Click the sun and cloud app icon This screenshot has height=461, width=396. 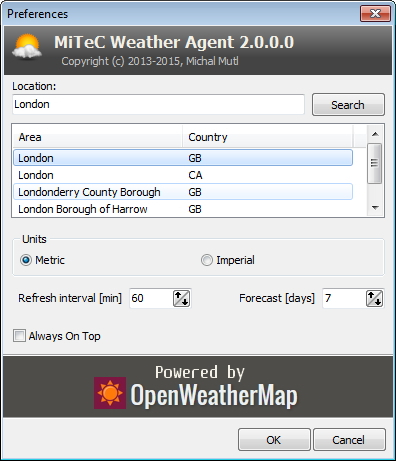point(27,46)
